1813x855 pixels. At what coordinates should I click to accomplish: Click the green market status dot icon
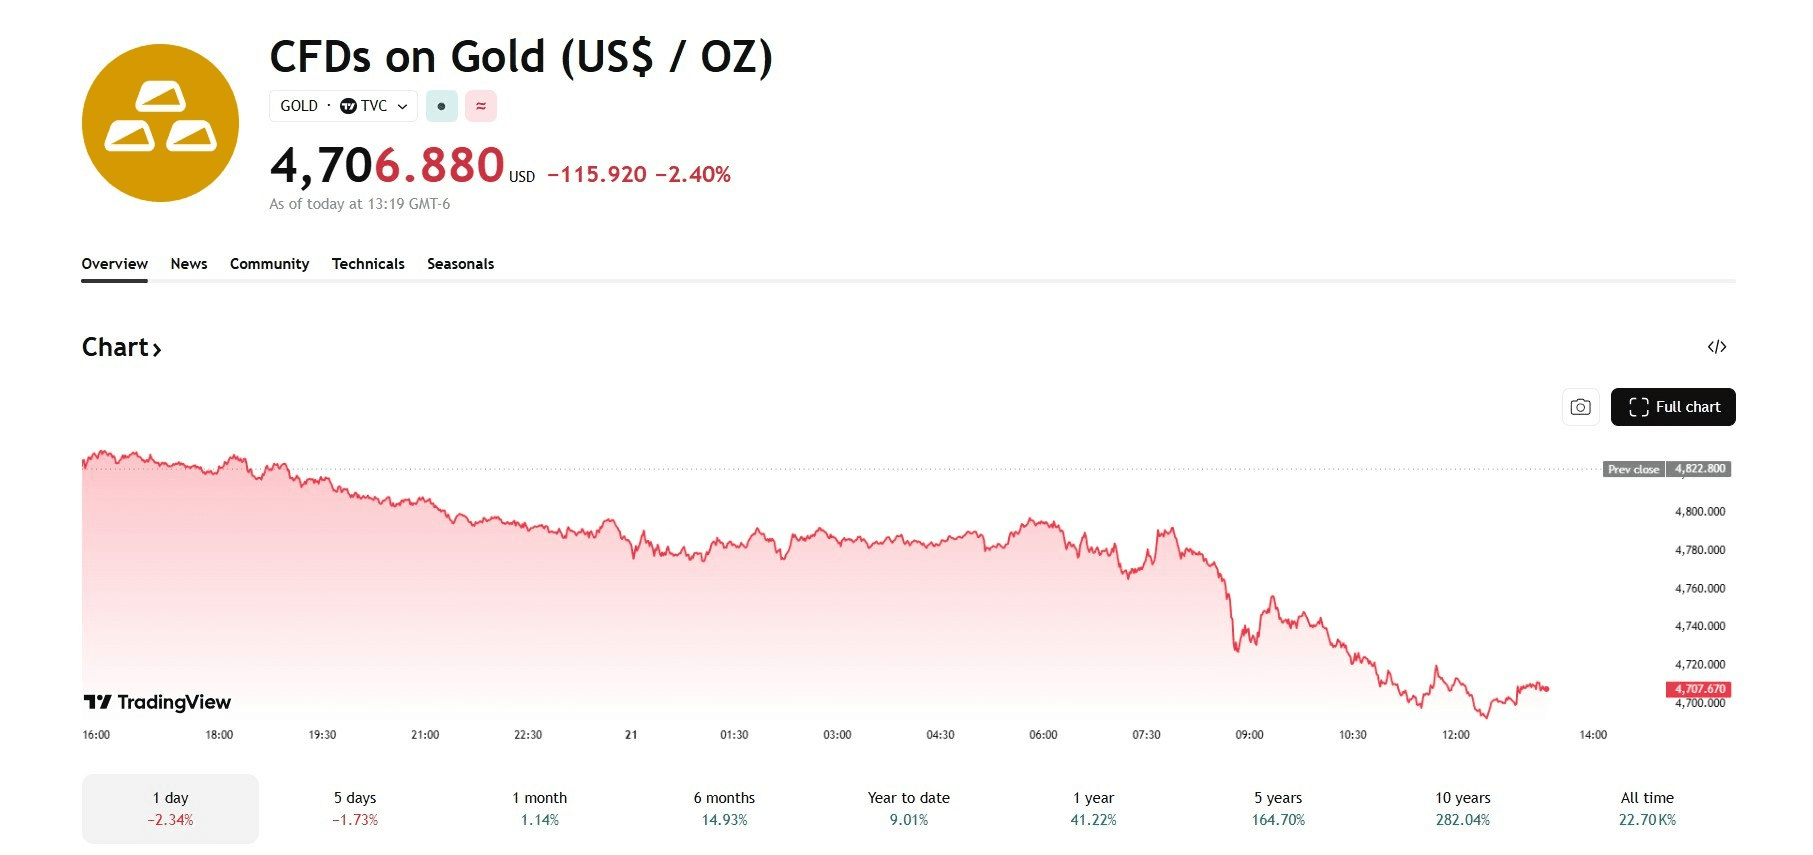[441, 106]
